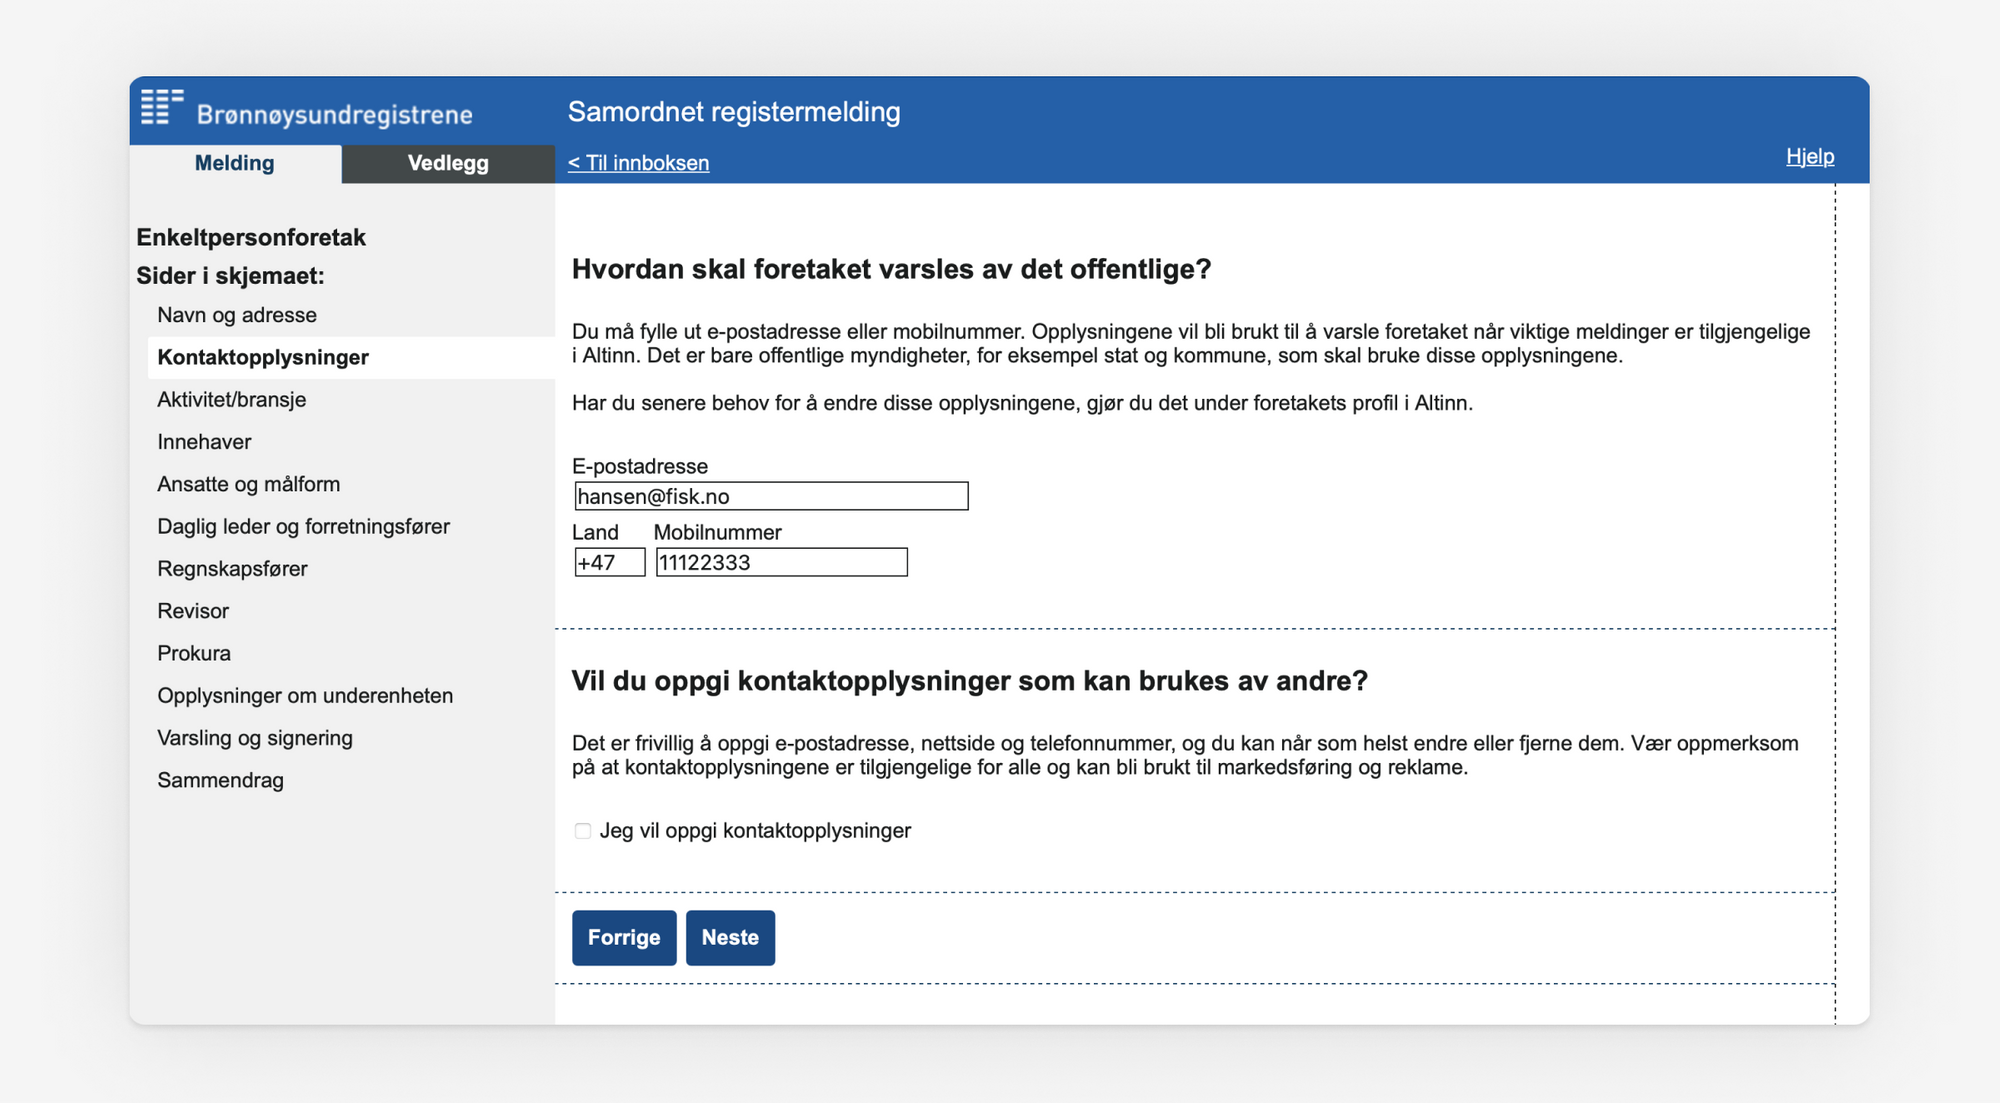Screen dimensions: 2000x1103
Task: Open the Aktivitet/bransje section
Action: 232,399
